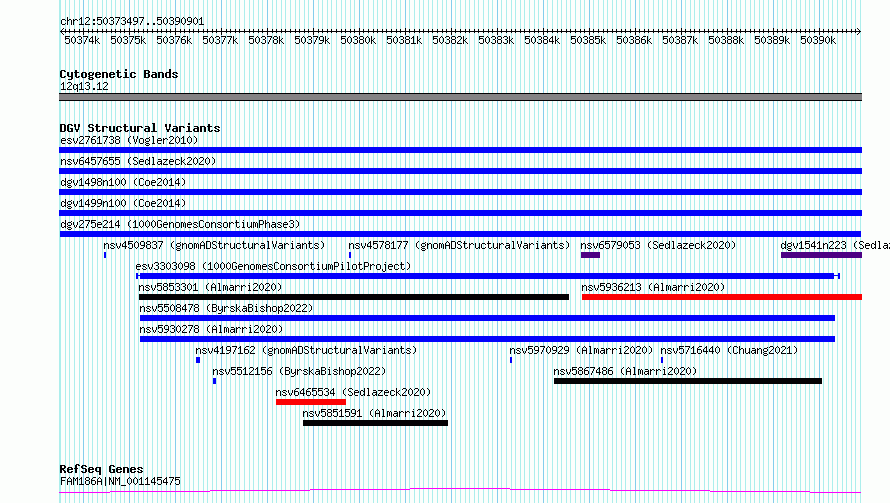Viewport: 890px width, 503px height.
Task: Click the blue esv3303098 variant bar
Action: tap(488, 276)
